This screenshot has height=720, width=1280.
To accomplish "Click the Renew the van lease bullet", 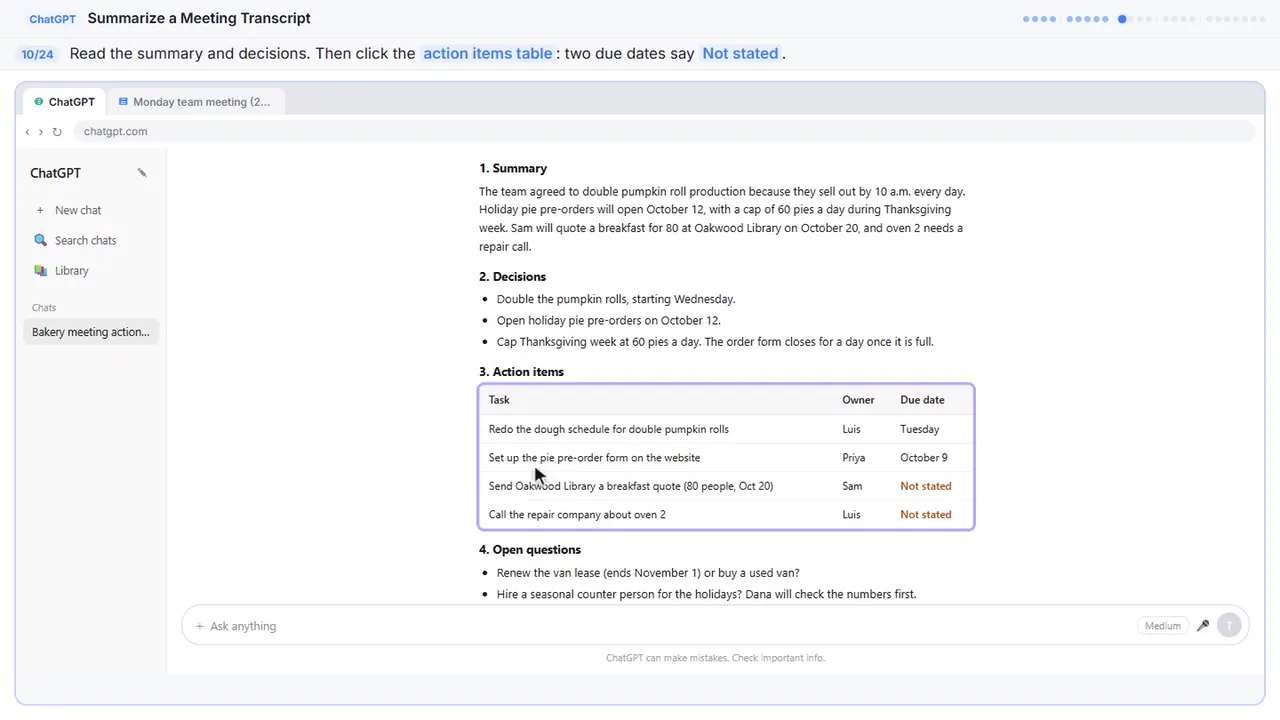I will pos(648,573).
